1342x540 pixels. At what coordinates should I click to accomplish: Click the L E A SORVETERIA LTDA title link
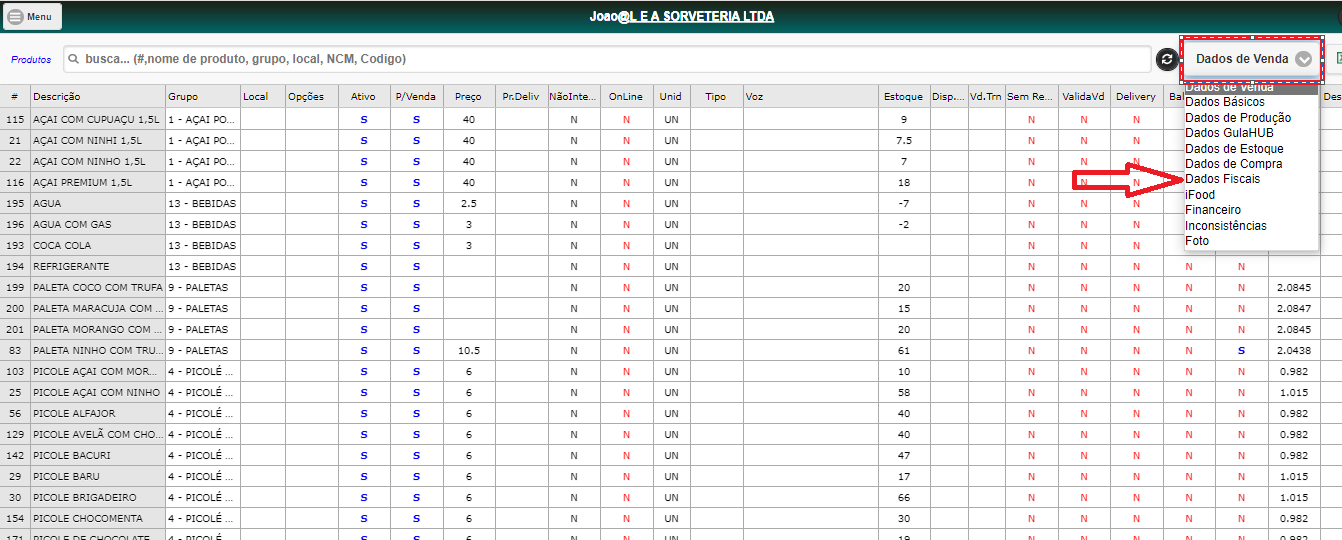704,17
